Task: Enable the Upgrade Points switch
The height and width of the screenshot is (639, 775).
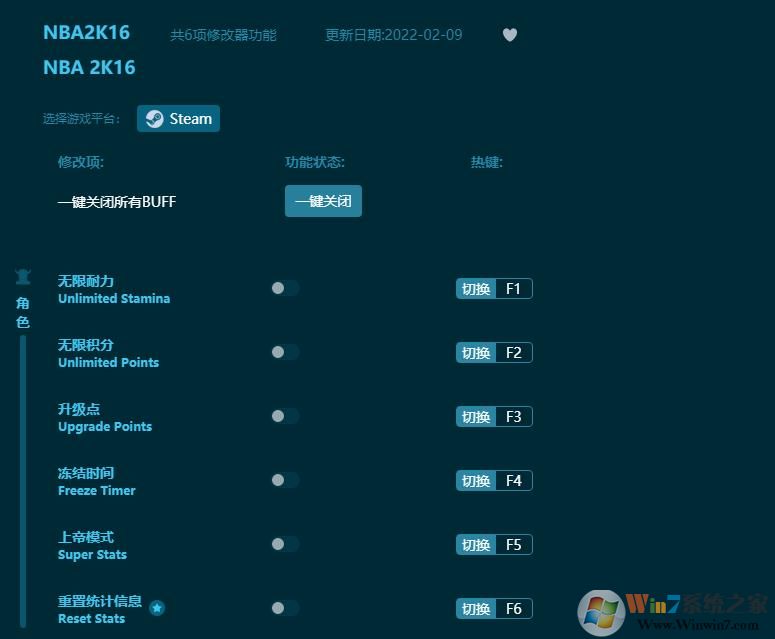Action: (x=285, y=416)
